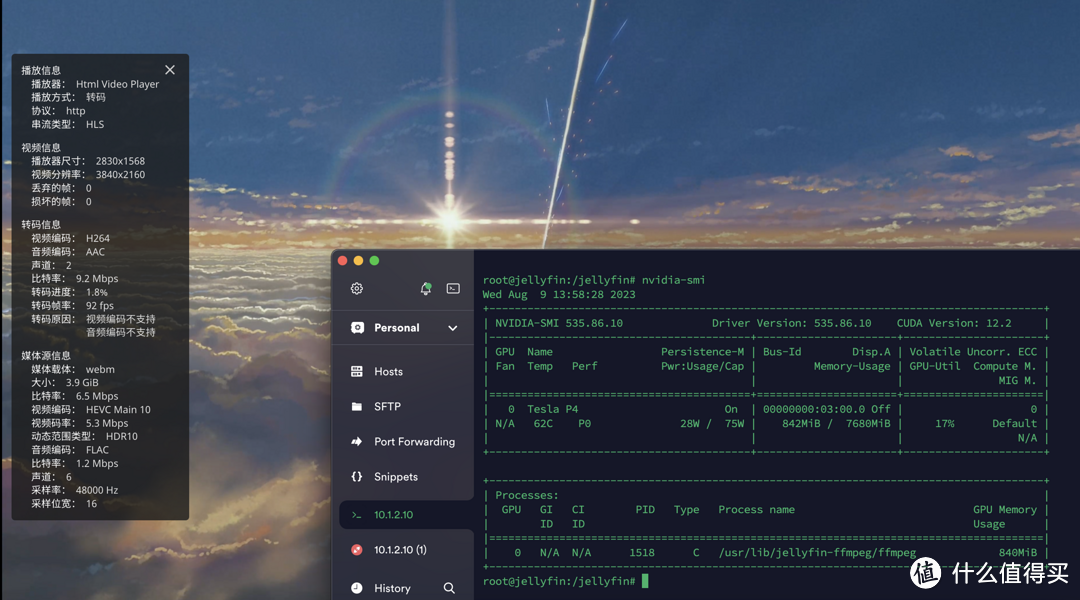Select the '3840x2160' resolution value
1080x600 pixels.
tap(120, 174)
